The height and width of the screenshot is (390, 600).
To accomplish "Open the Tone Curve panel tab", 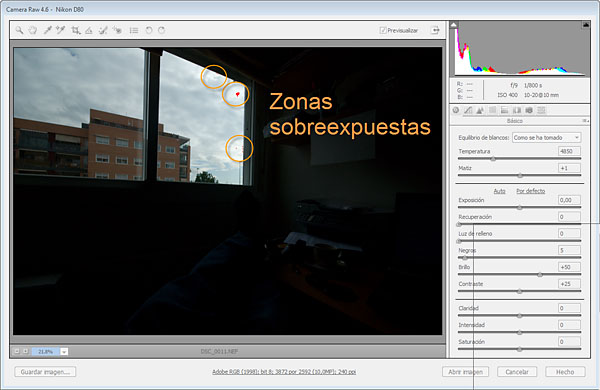I will coord(468,110).
